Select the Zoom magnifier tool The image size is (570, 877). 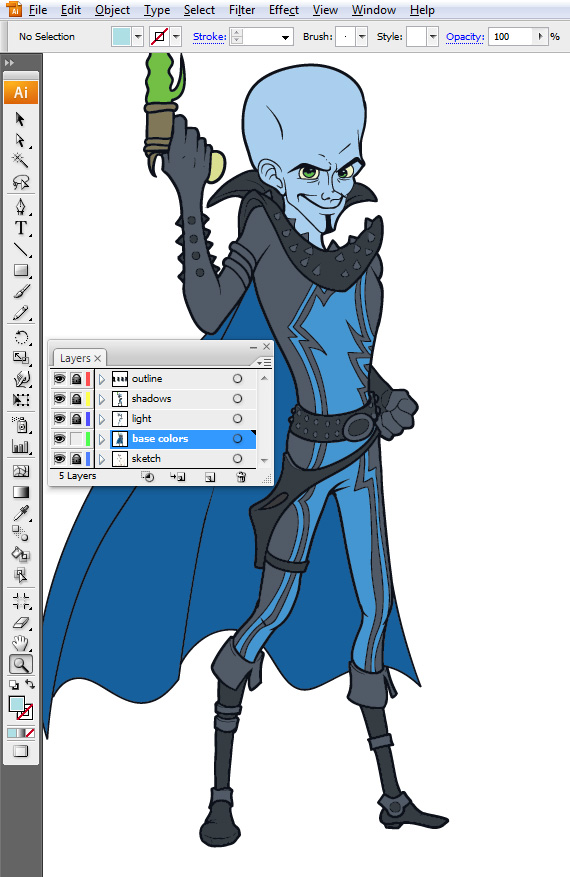pyautogui.click(x=21, y=664)
